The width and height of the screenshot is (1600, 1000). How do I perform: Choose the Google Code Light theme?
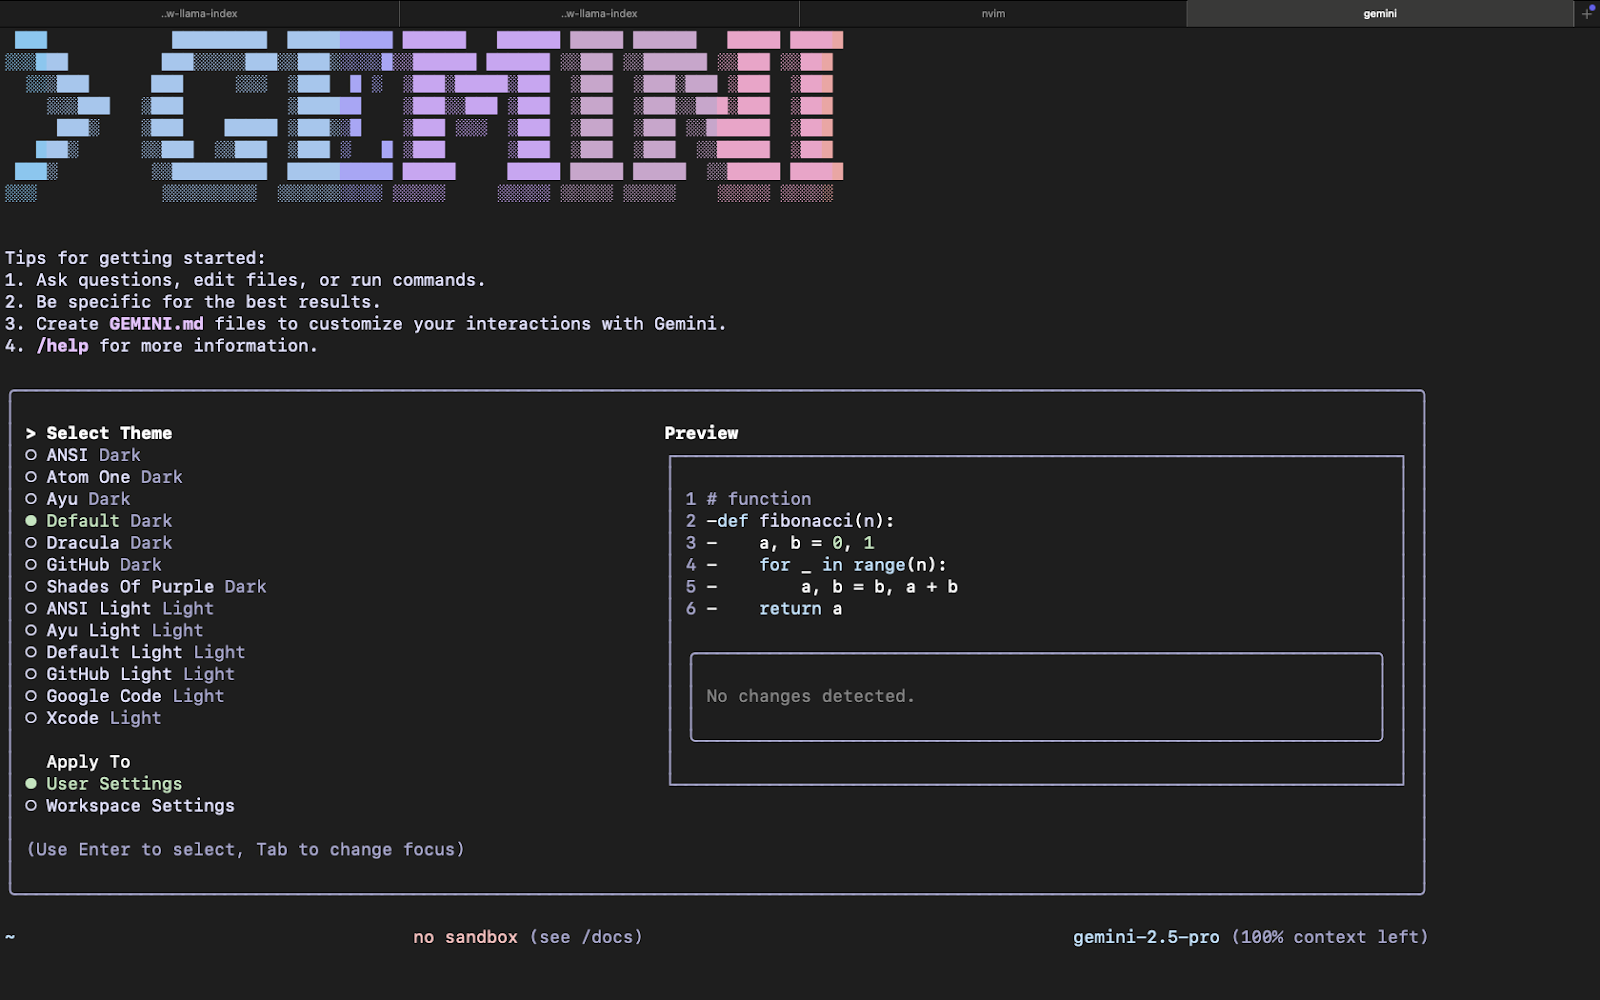pyautogui.click(x=125, y=697)
